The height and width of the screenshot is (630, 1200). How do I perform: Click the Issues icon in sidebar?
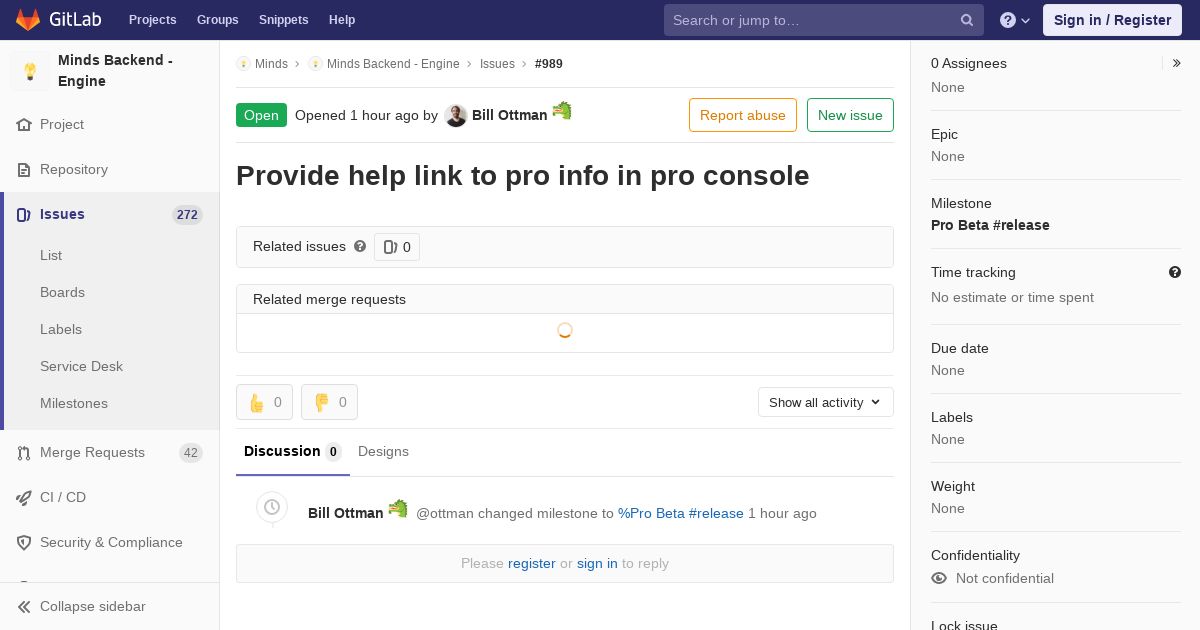pyautogui.click(x=24, y=215)
